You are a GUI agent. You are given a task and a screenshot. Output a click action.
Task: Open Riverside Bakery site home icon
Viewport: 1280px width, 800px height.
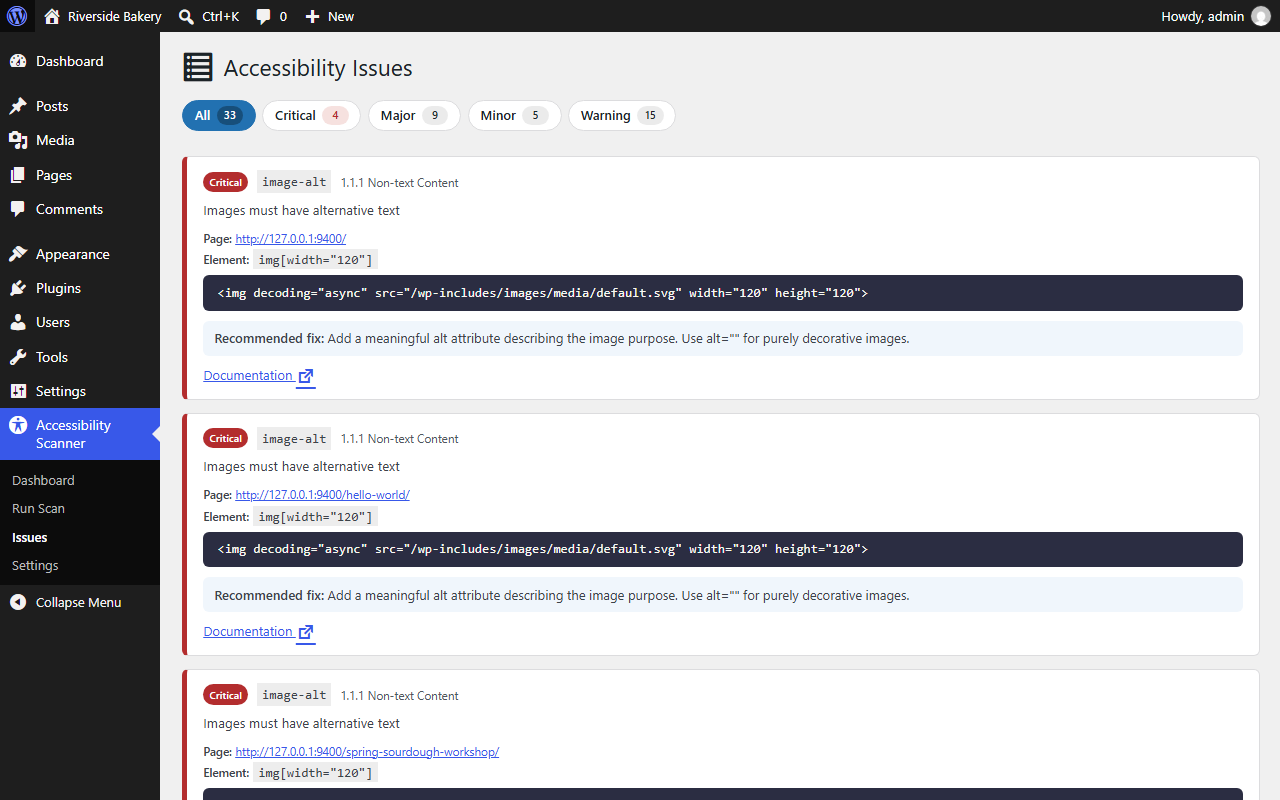tap(53, 16)
